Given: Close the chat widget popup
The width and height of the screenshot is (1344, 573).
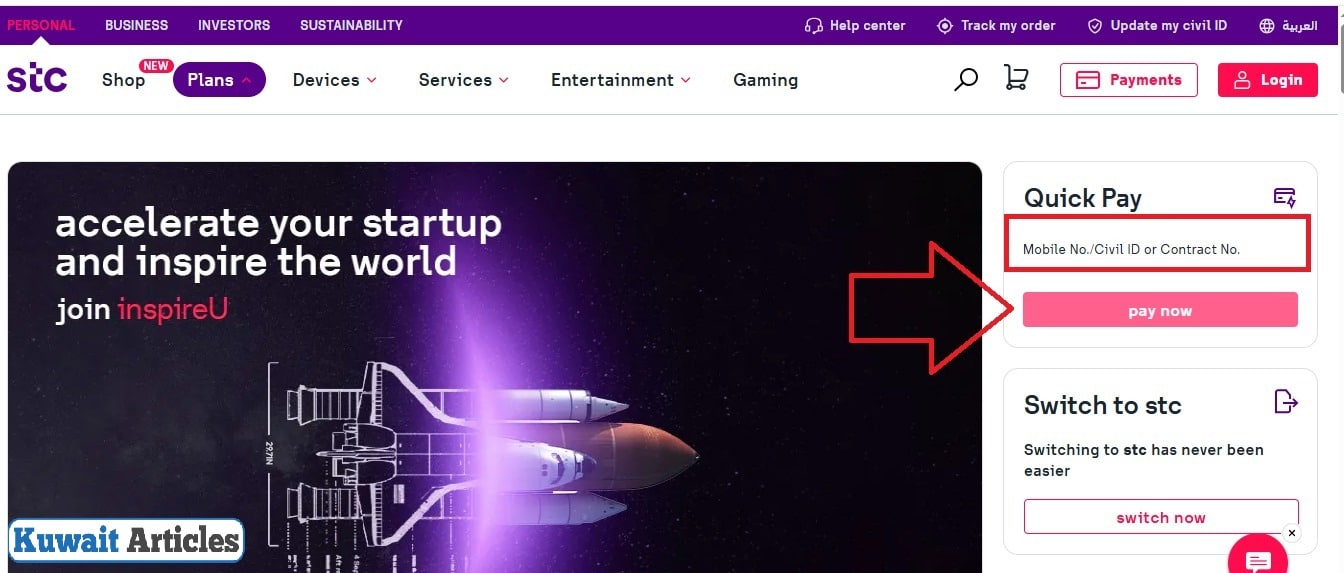Looking at the screenshot, I should click(x=1292, y=534).
